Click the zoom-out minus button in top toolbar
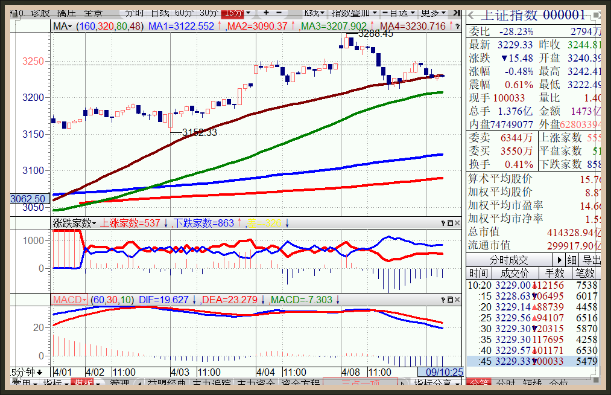Viewport: 611px width, 395px height. pyautogui.click(x=279, y=13)
